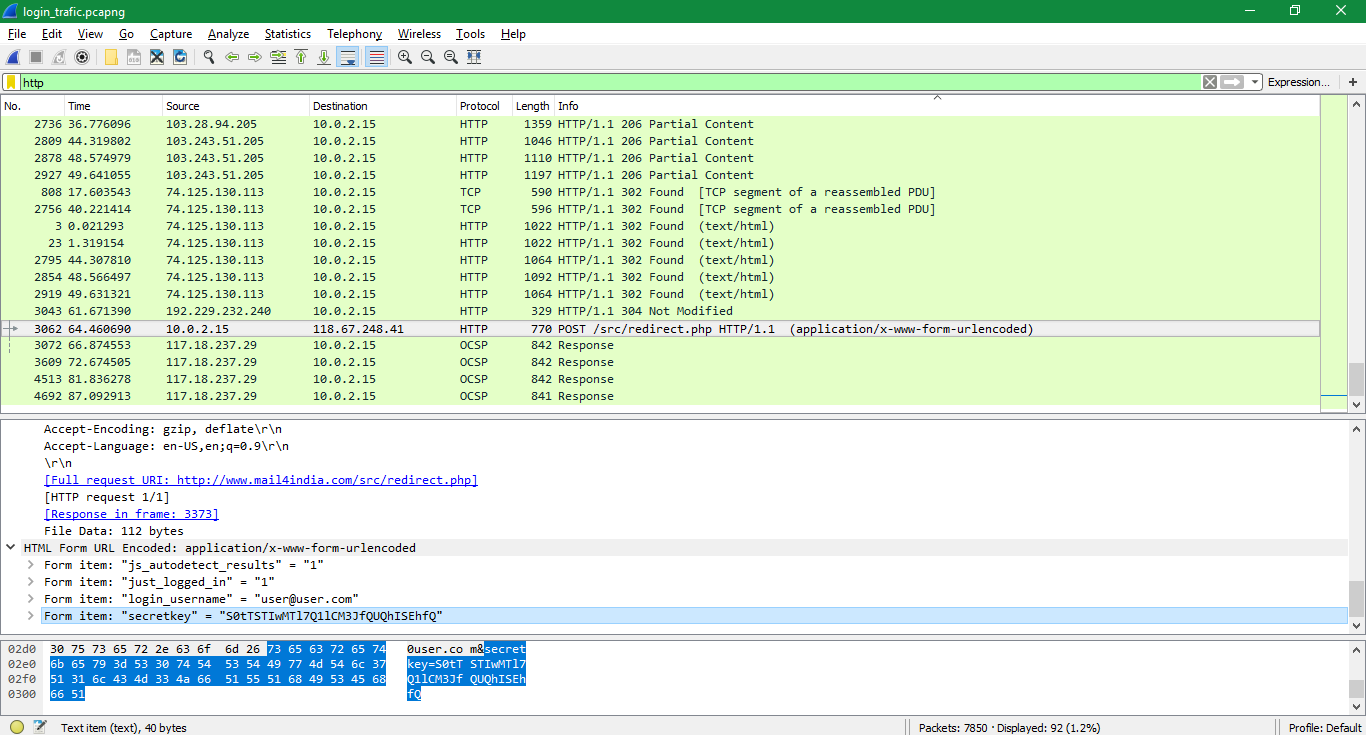This screenshot has height=735, width=1366.
Task: Follow the Response in frame 3373 link
Action: [x=131, y=513]
